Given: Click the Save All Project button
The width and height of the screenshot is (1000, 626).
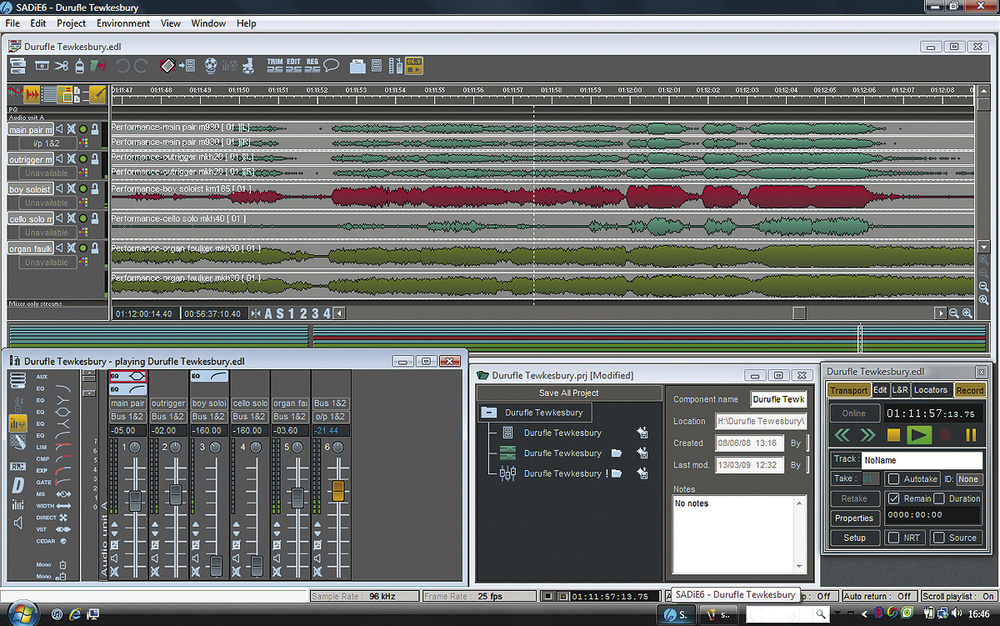Looking at the screenshot, I should pos(568,393).
